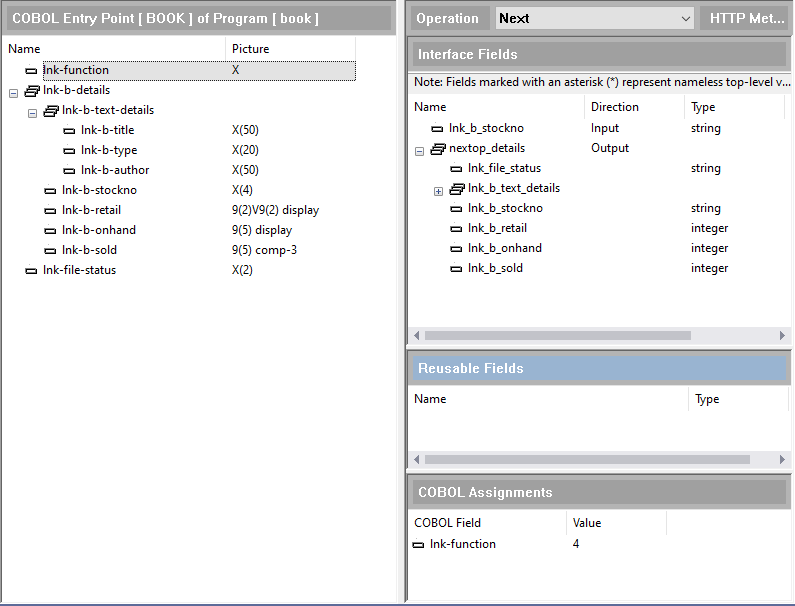795x606 pixels.
Task: Click the Picture column header
Action: [x=250, y=48]
